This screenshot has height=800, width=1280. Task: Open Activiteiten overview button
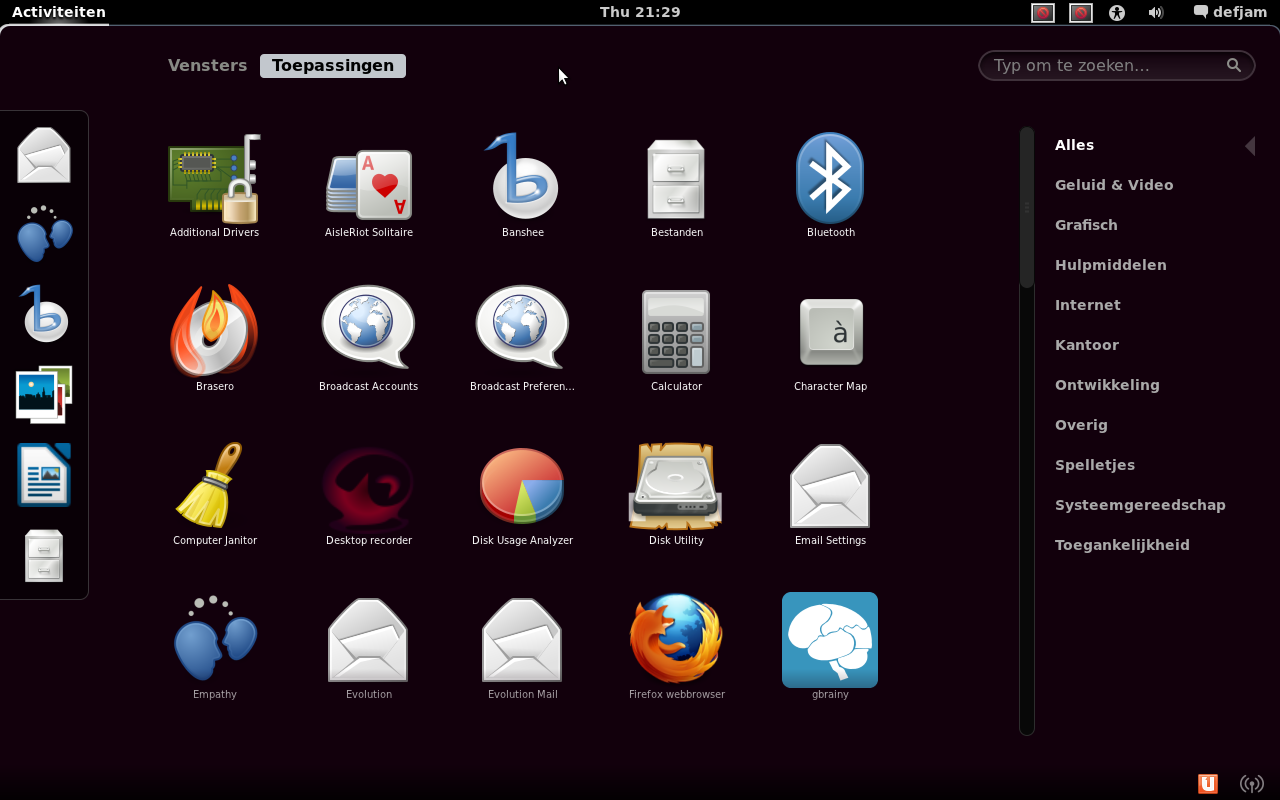point(58,12)
